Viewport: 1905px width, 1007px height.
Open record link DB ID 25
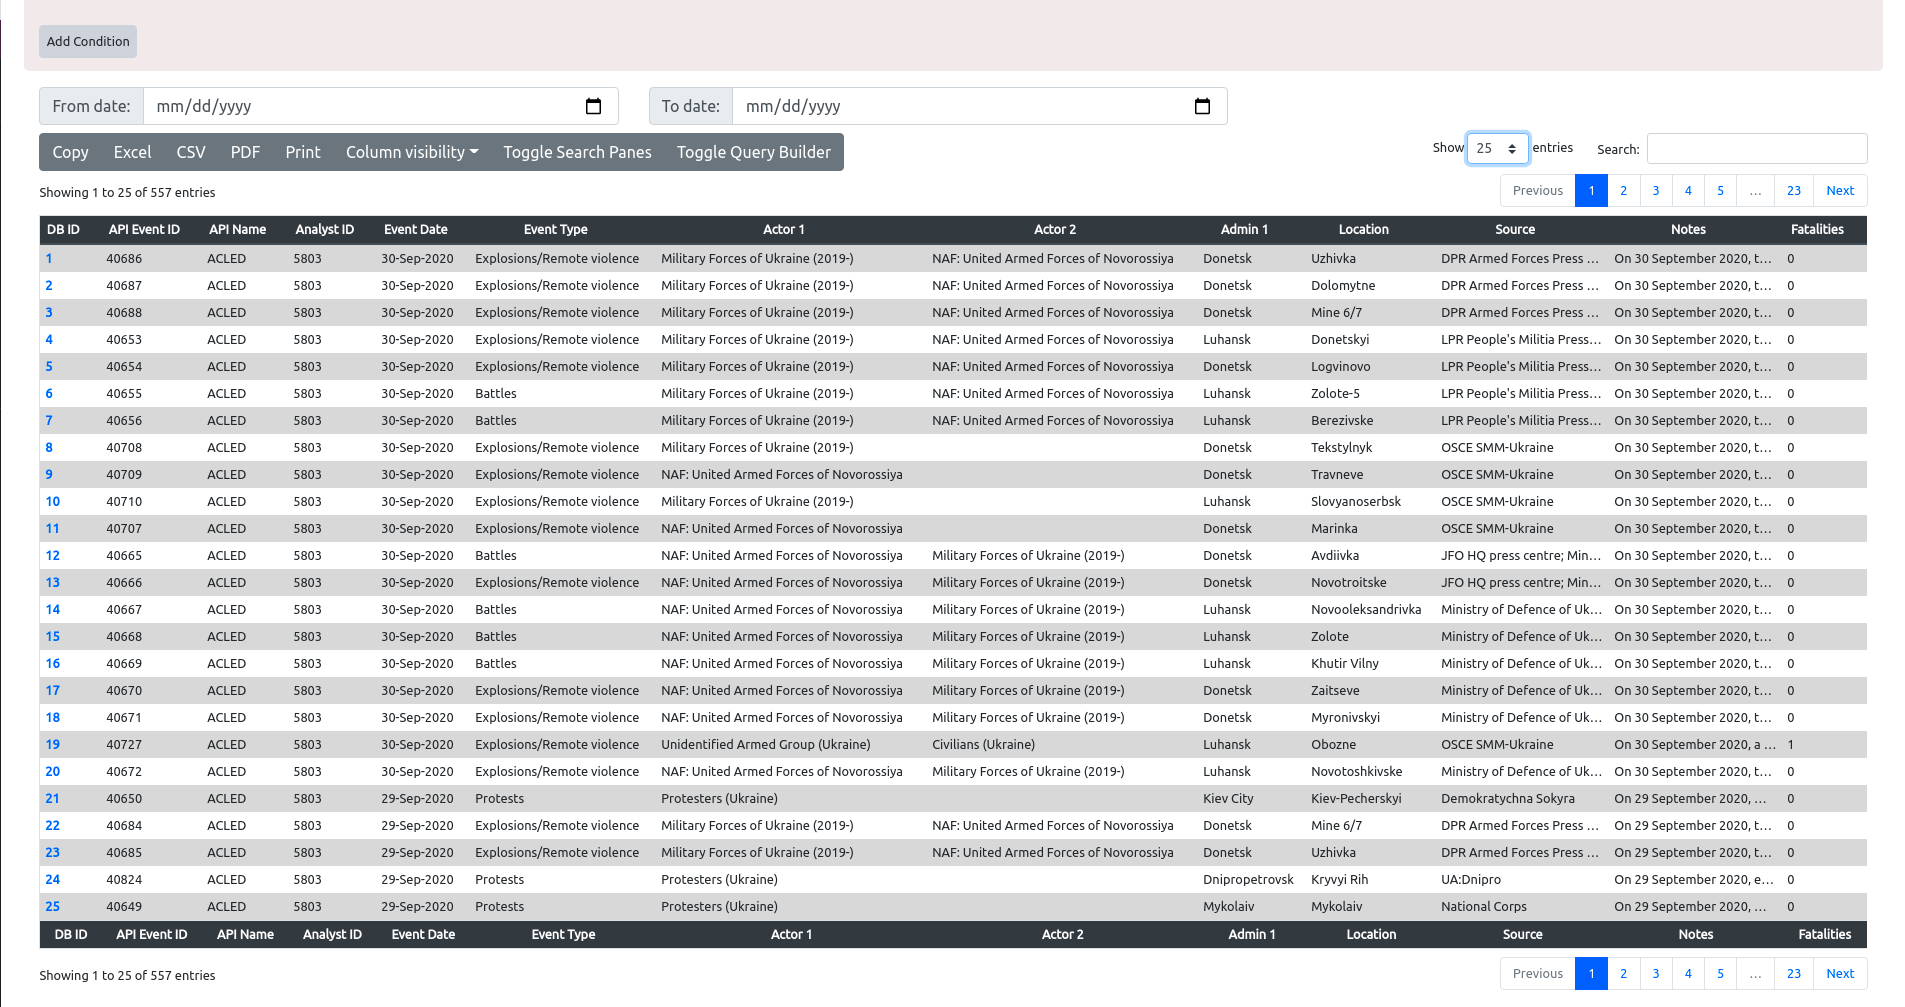click(53, 906)
